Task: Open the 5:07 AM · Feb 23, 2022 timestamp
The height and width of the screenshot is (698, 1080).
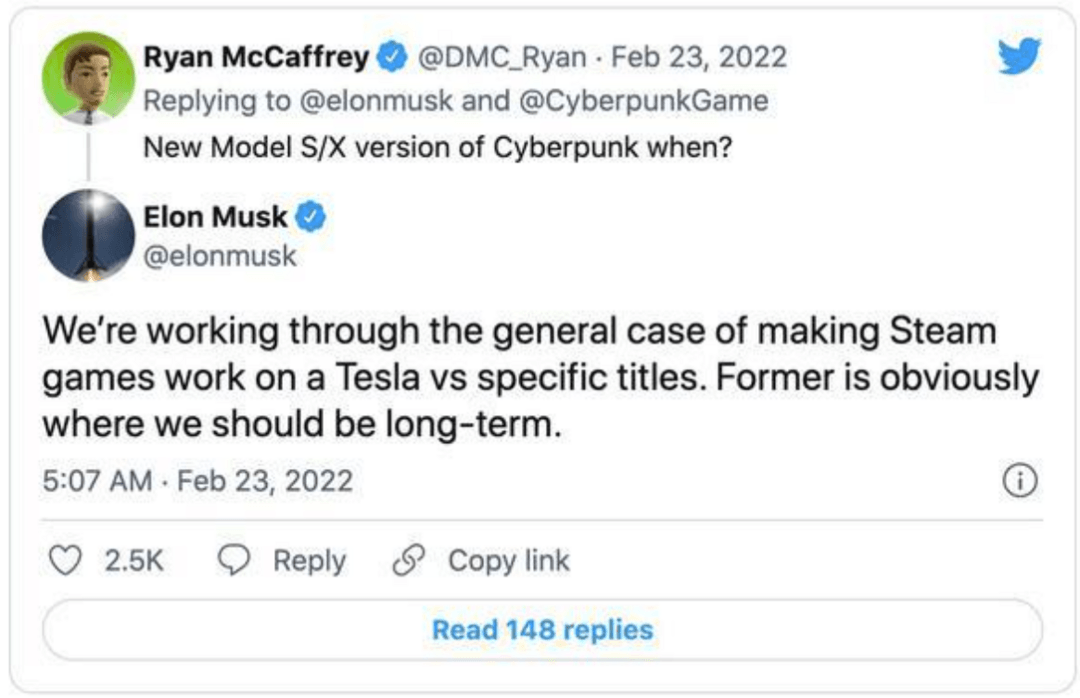Action: point(198,481)
